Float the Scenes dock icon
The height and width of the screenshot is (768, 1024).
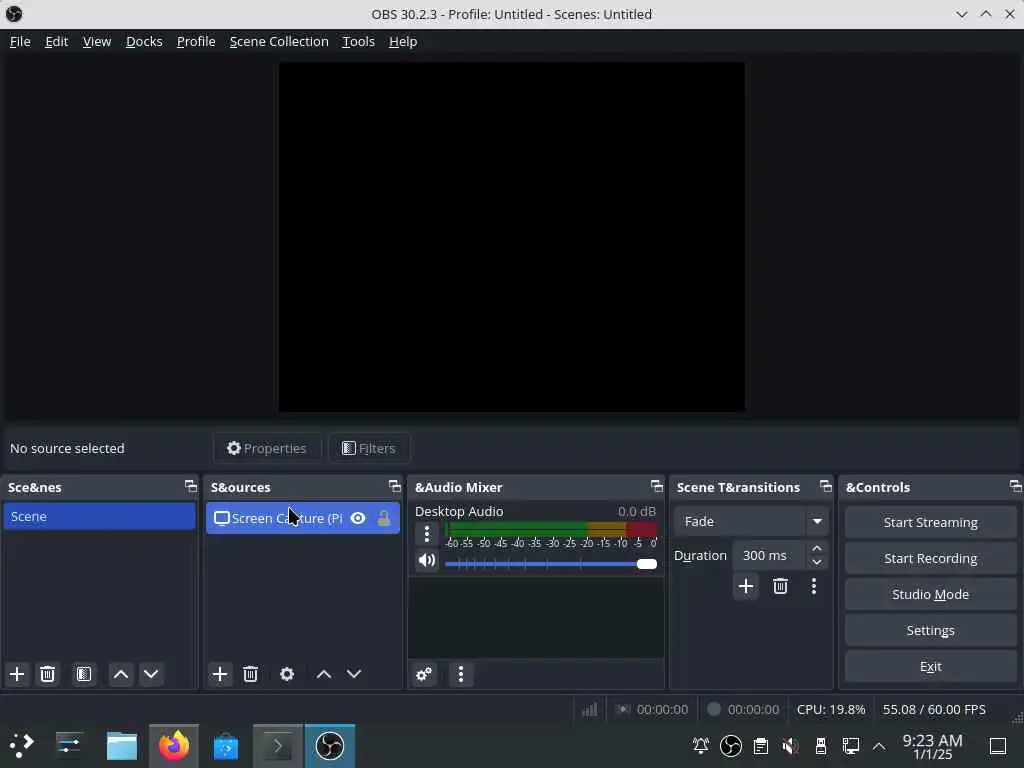pyautogui.click(x=191, y=486)
